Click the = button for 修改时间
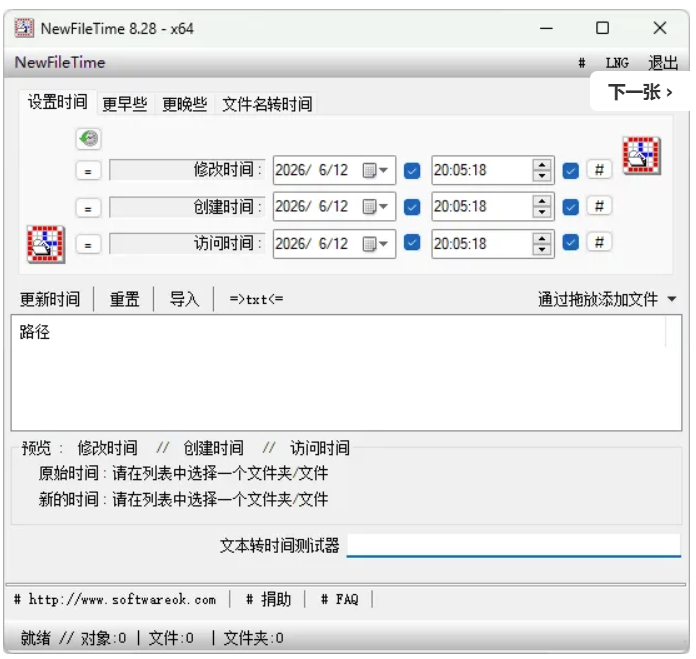Screen dimensions: 696x659 coord(88,170)
